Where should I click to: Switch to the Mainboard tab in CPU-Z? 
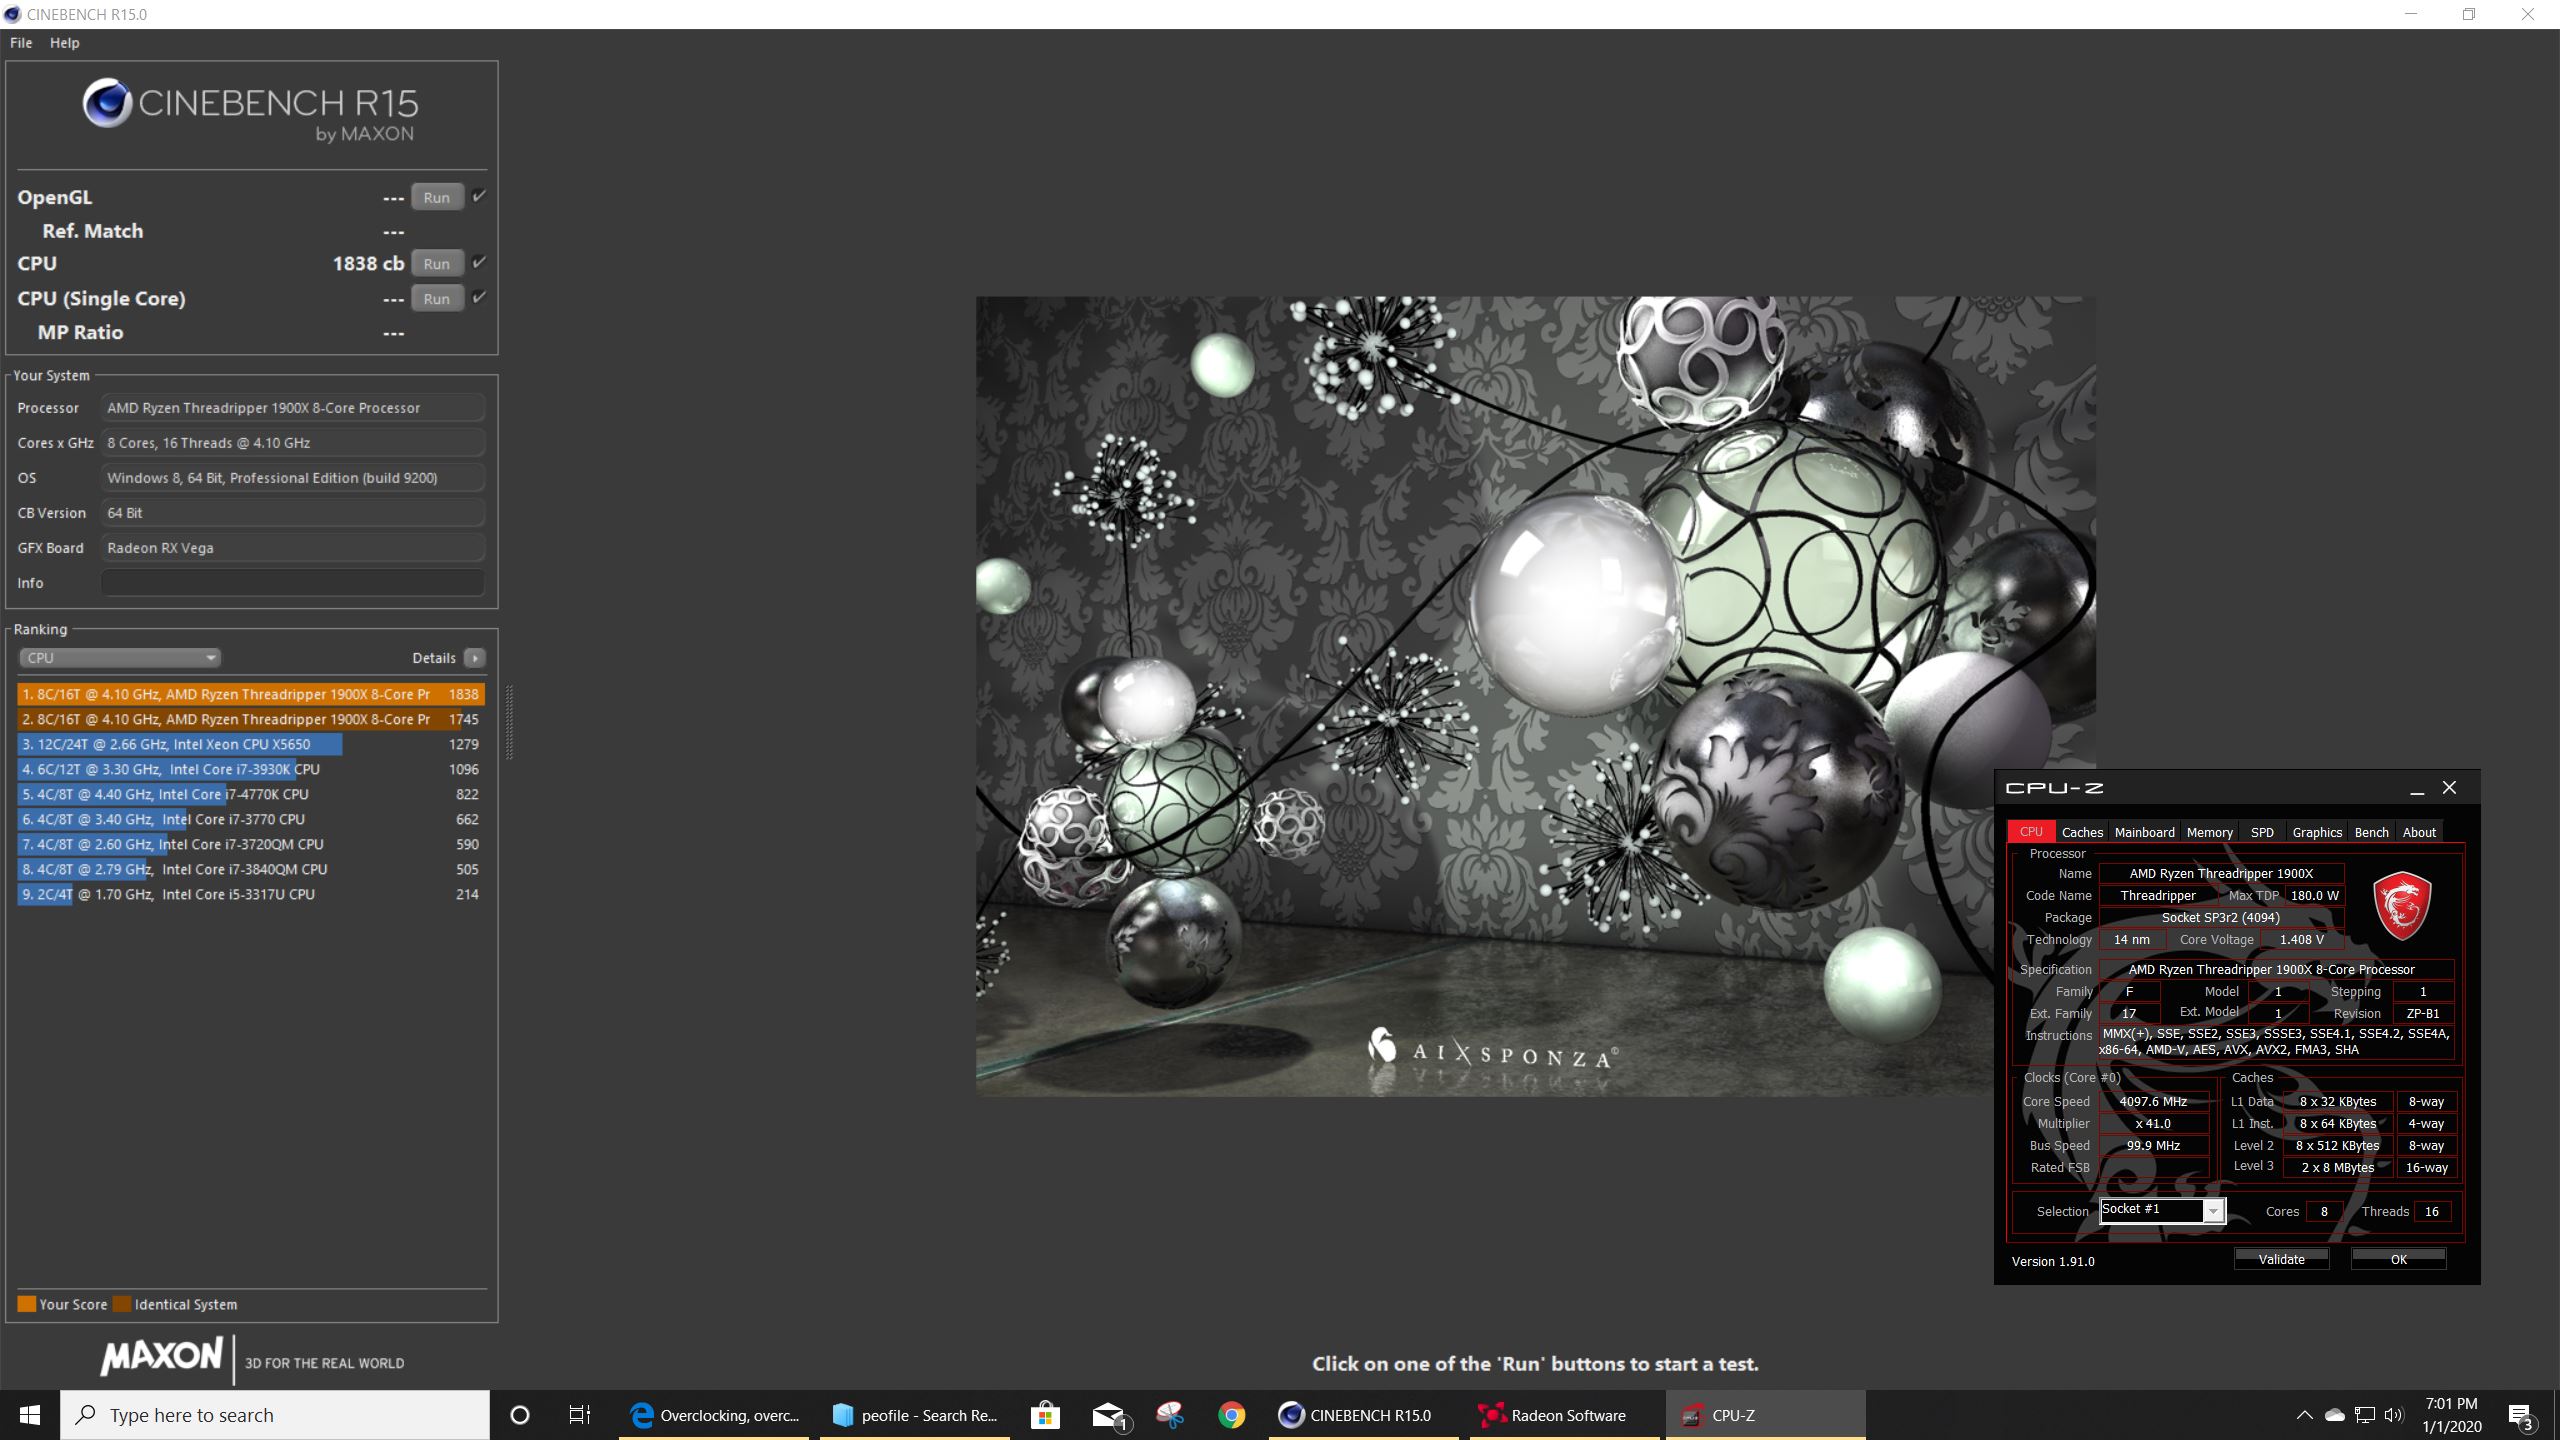click(2144, 832)
